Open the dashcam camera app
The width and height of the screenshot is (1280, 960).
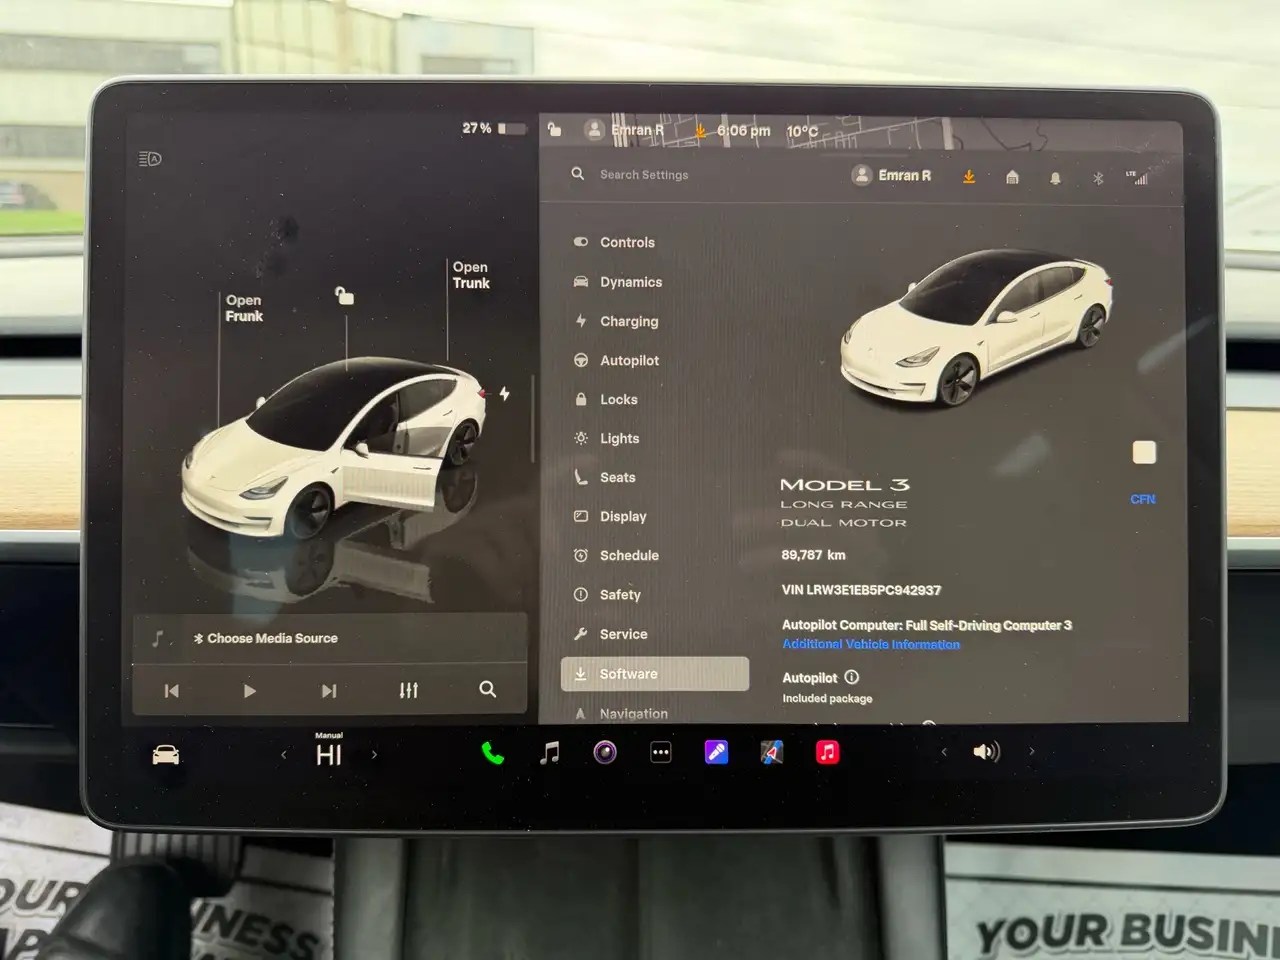pos(605,752)
